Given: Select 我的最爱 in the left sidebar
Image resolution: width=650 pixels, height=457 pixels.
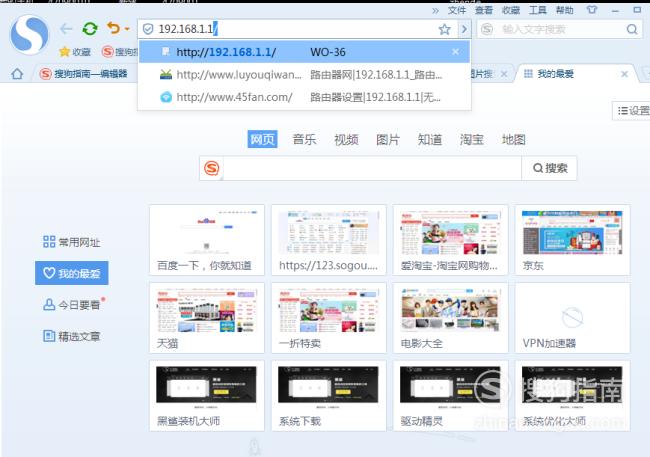Looking at the screenshot, I should (72, 273).
